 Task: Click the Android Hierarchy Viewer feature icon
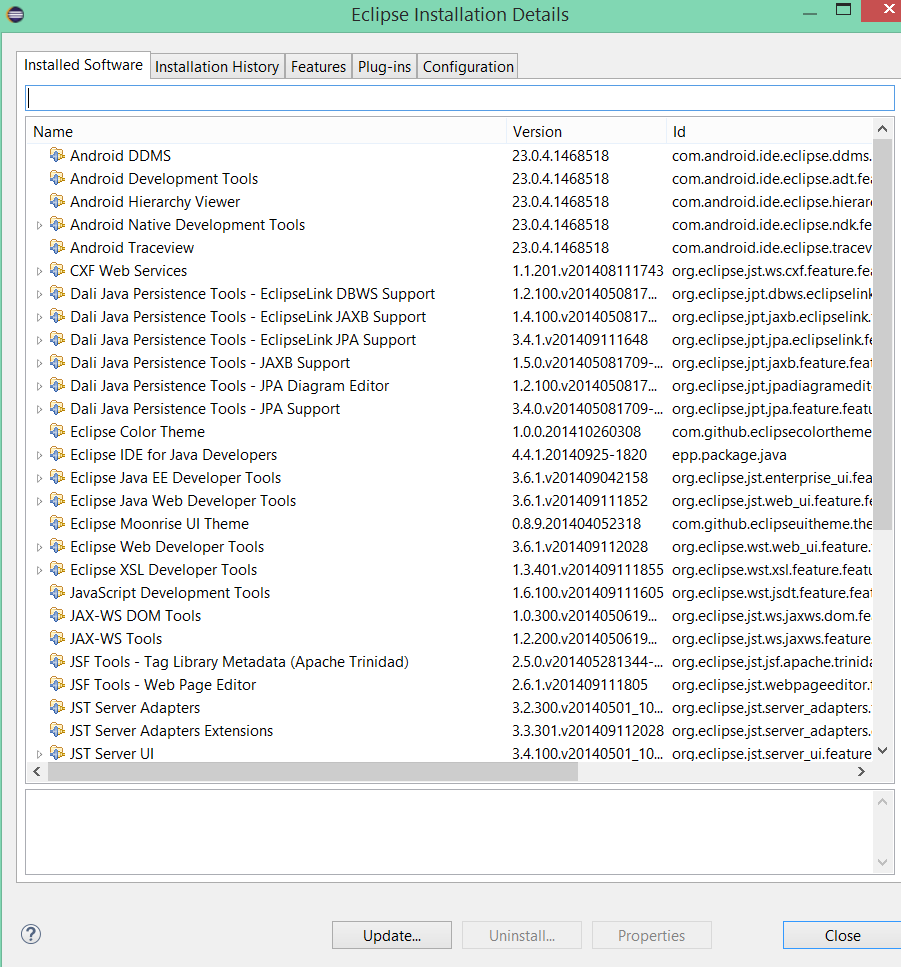(x=57, y=201)
